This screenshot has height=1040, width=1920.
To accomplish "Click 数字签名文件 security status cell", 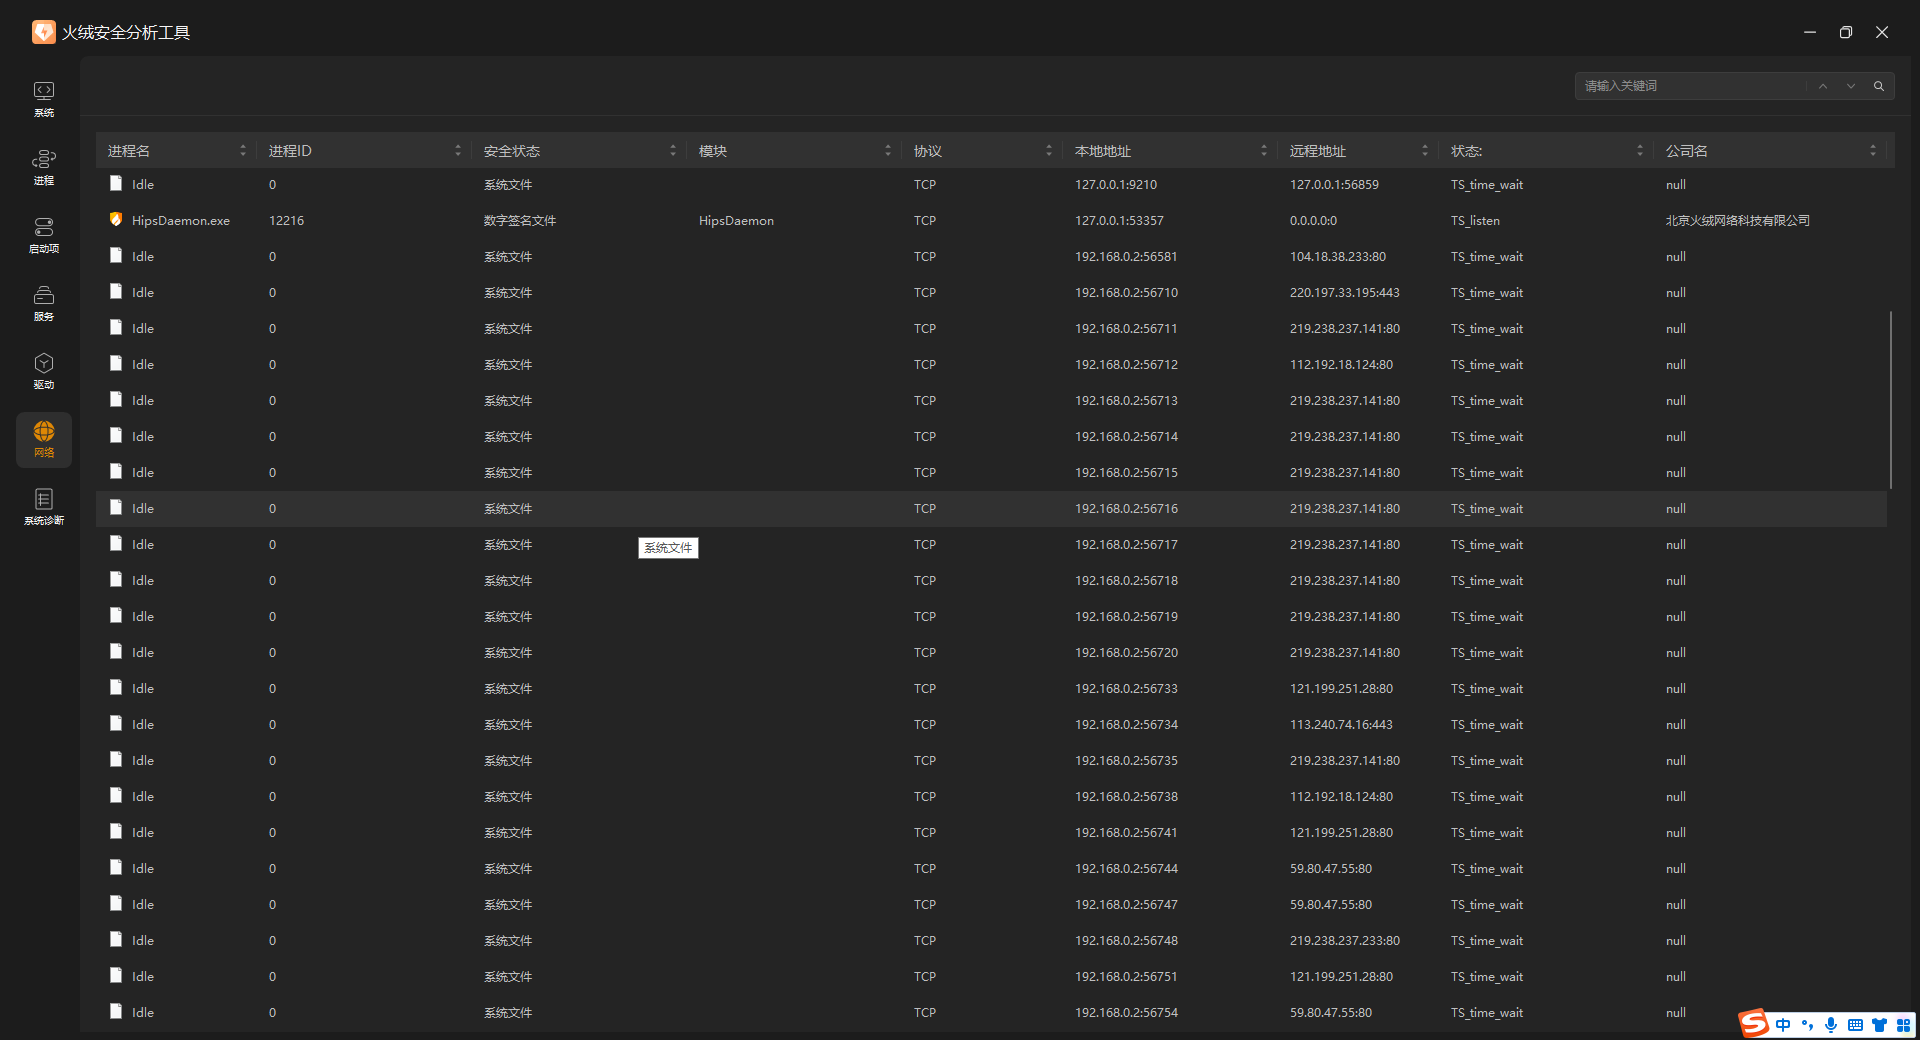I will [520, 221].
